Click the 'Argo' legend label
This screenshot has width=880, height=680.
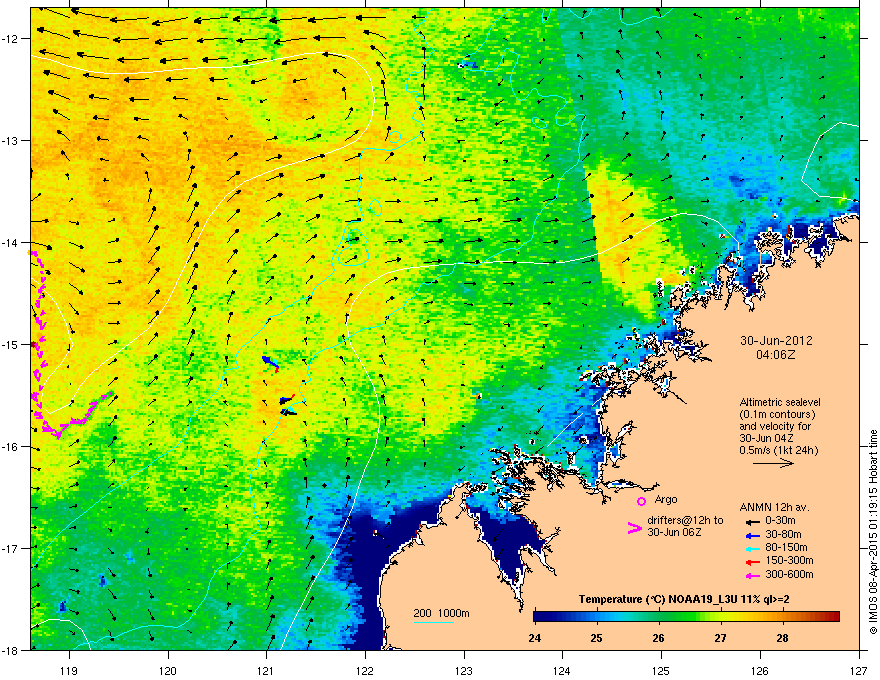(666, 499)
